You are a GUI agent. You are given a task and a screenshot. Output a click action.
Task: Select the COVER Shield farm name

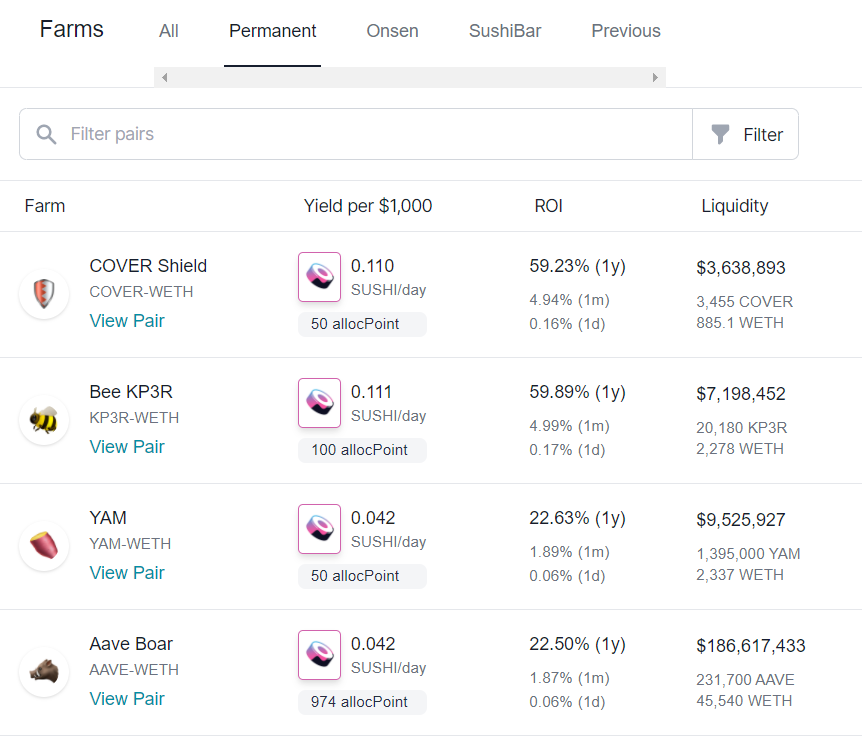point(148,266)
